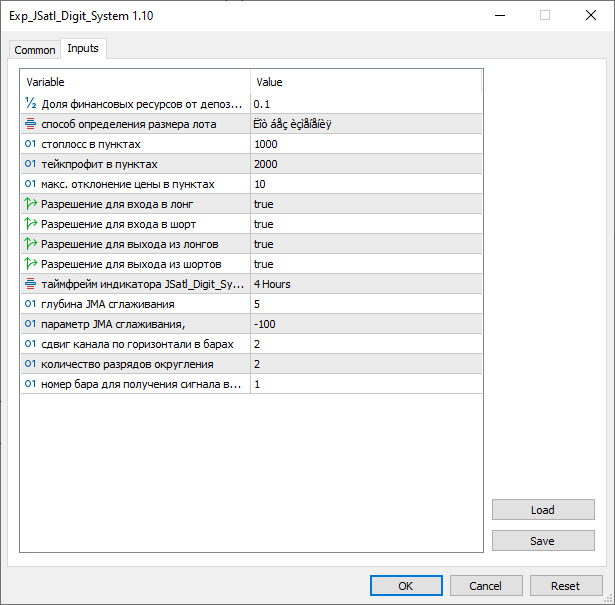
Task: Click the Variable column header
Action: point(136,82)
